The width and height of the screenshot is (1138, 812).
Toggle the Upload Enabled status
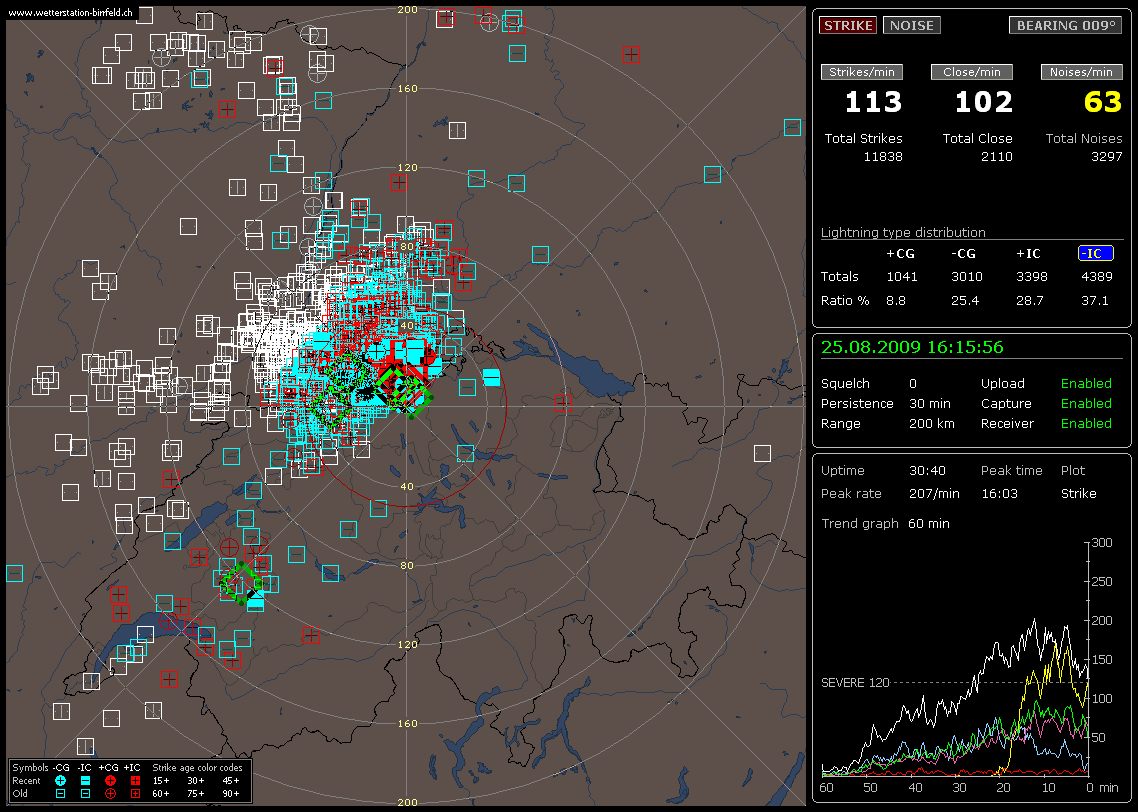point(1085,384)
